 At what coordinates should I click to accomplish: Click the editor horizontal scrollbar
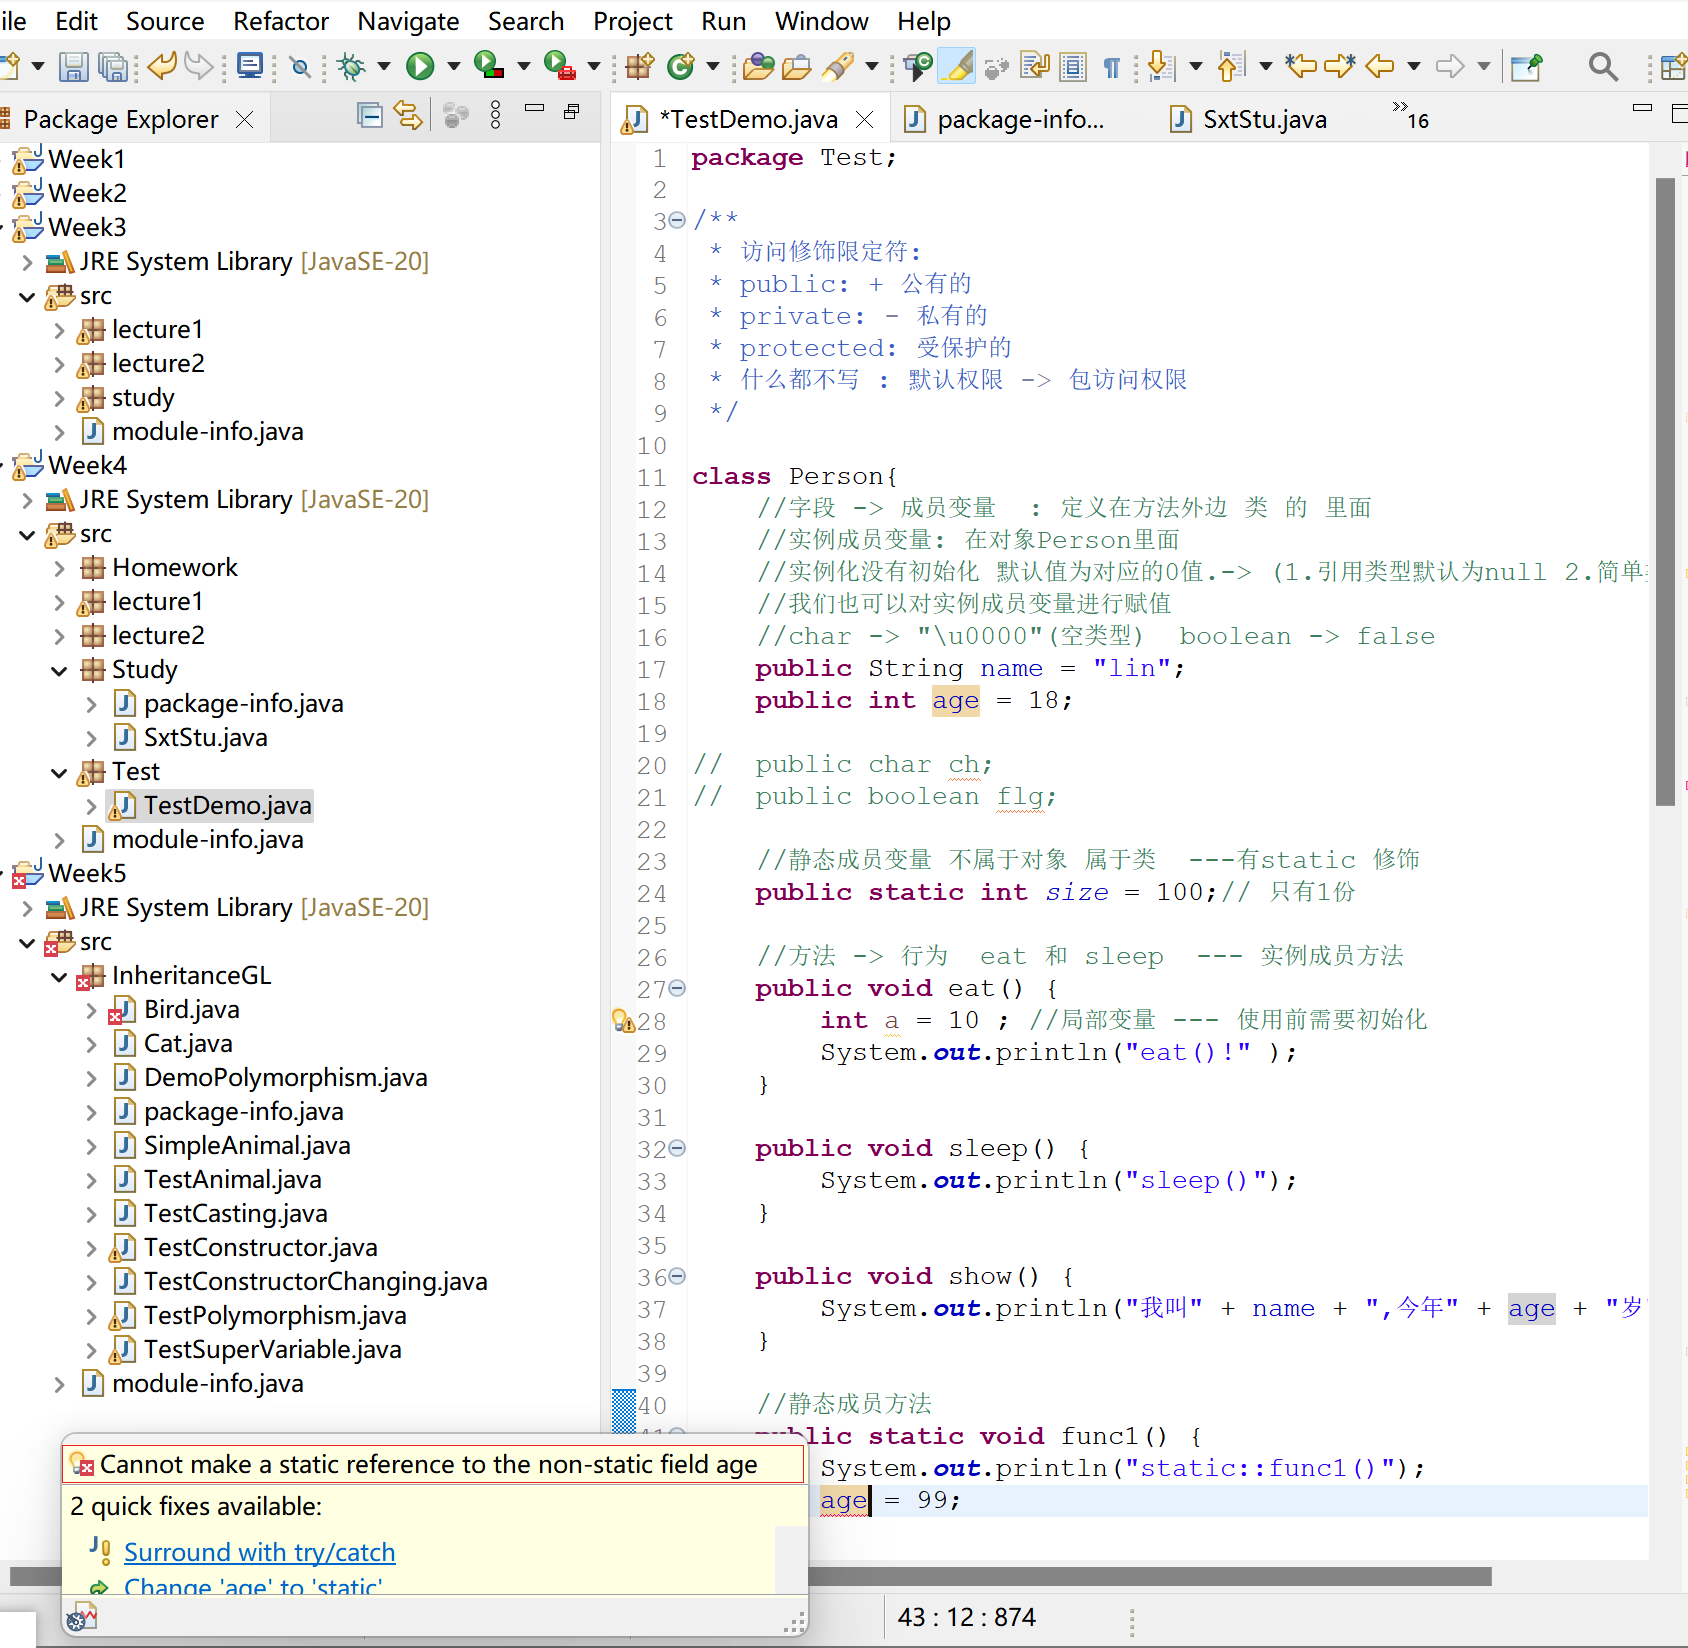click(1150, 1577)
